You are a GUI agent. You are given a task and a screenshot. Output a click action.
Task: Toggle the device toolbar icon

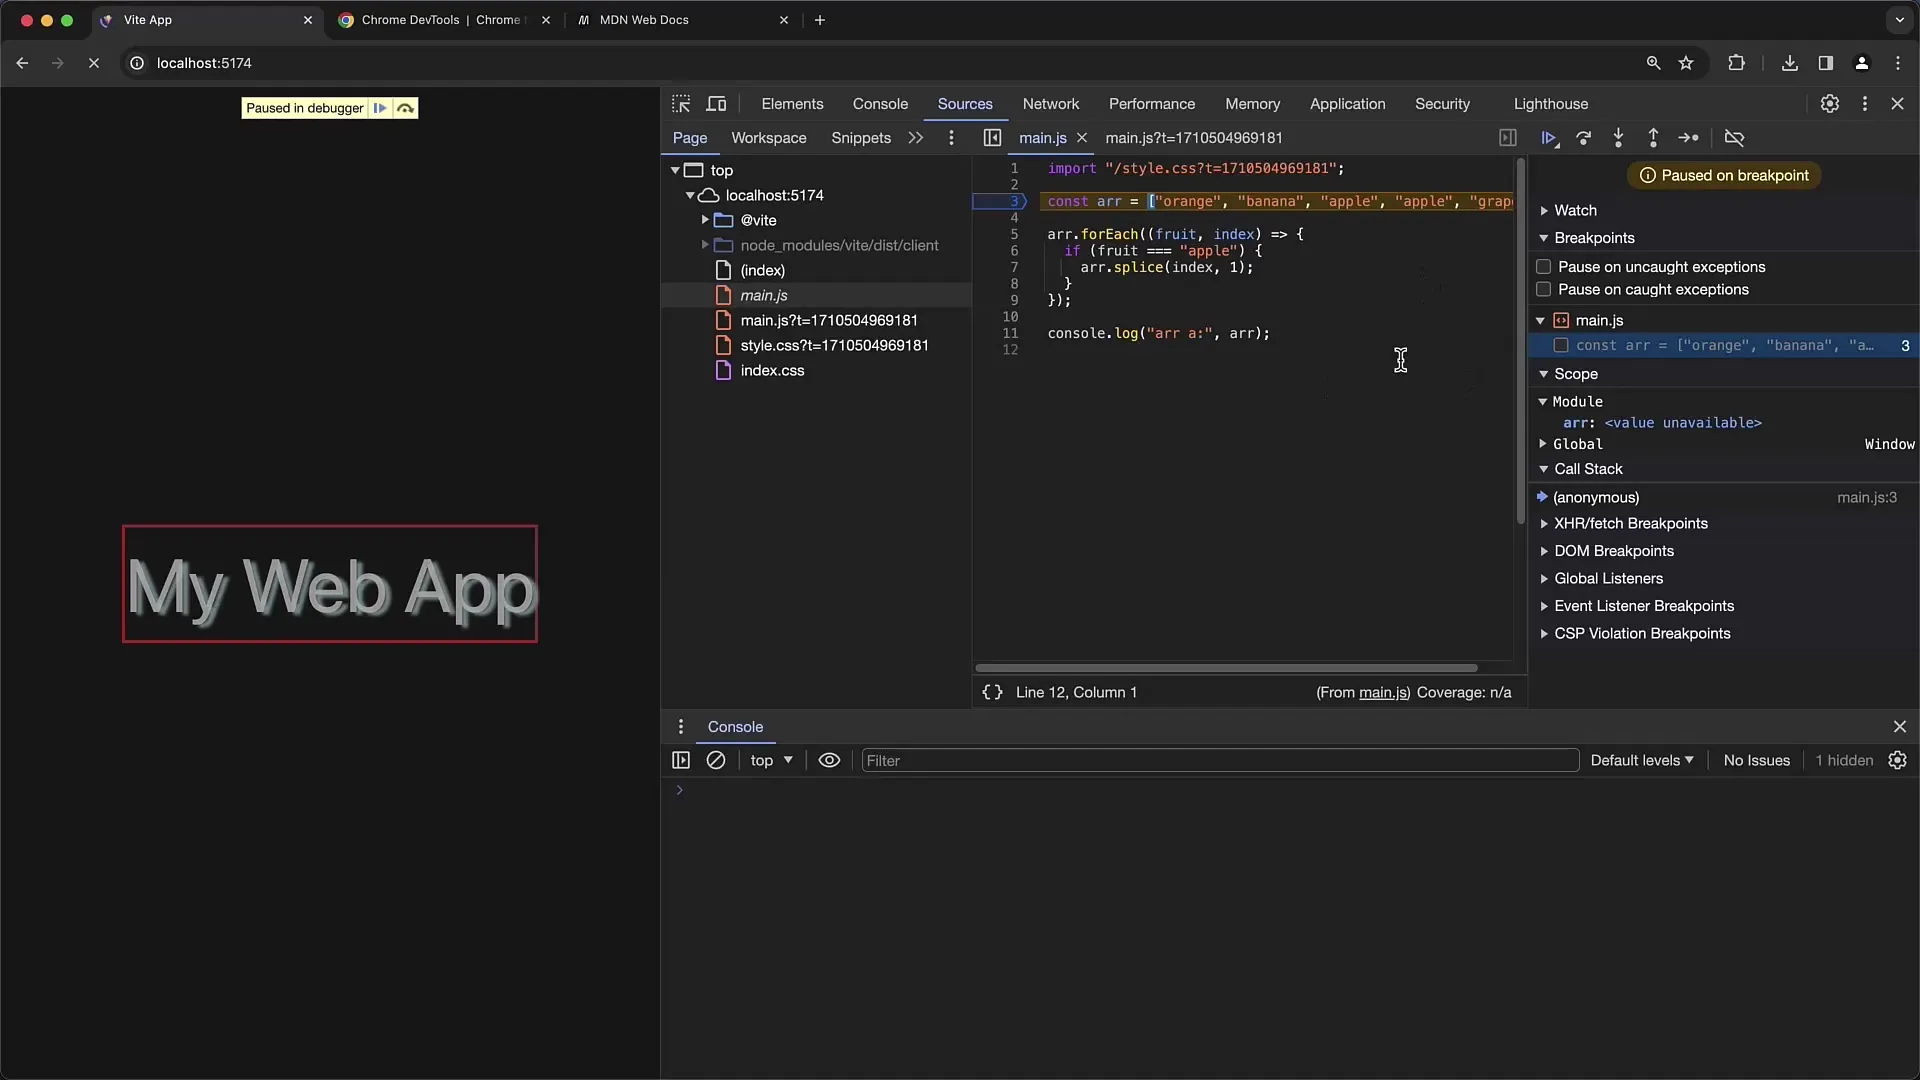pyautogui.click(x=716, y=104)
